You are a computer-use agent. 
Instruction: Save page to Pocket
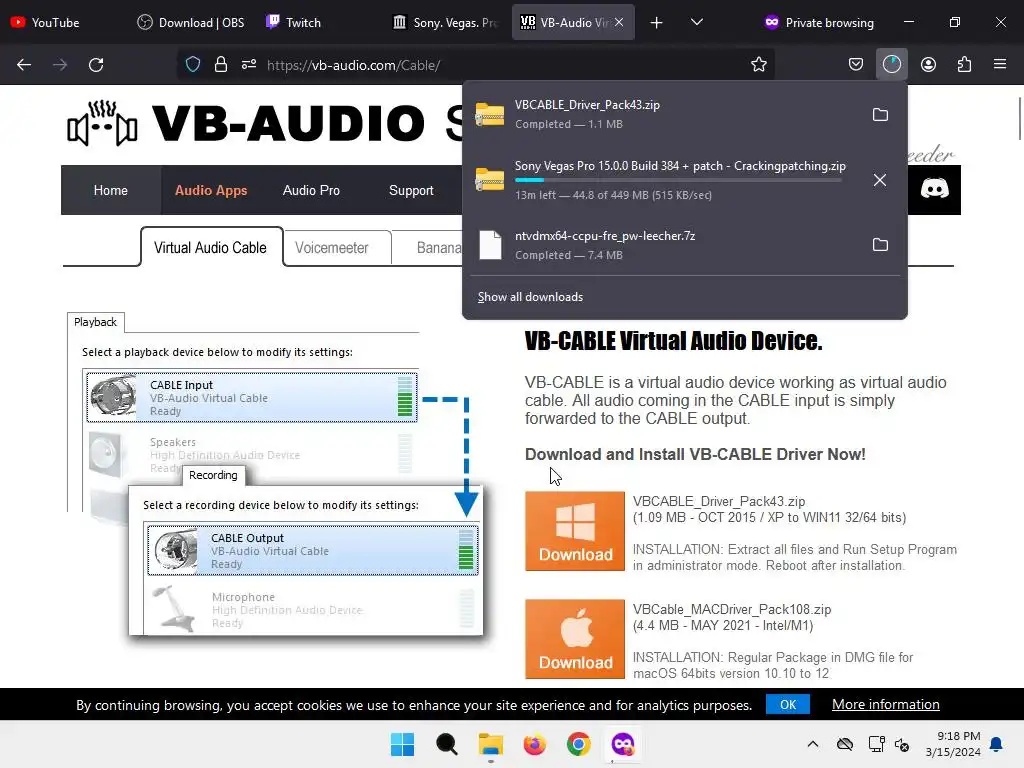click(x=856, y=65)
